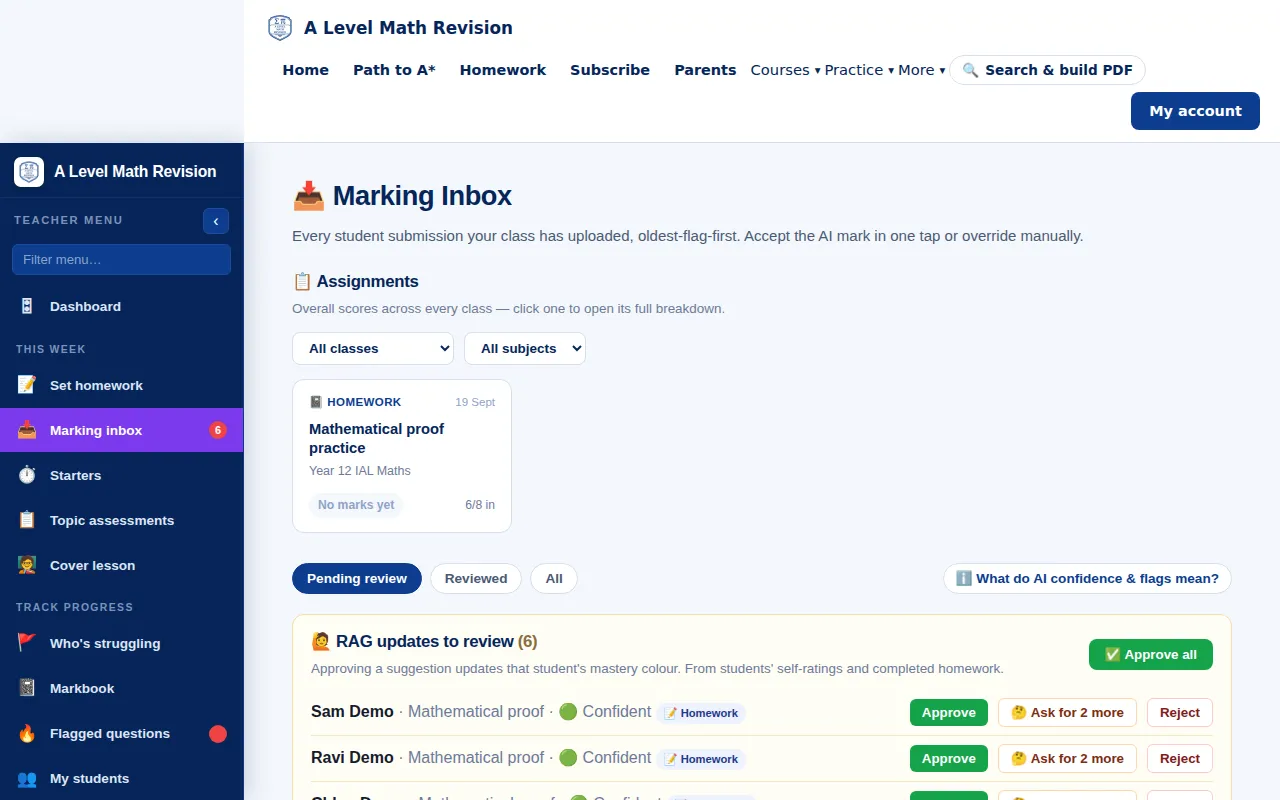Click the 6/8 in submission count

[x=480, y=505]
